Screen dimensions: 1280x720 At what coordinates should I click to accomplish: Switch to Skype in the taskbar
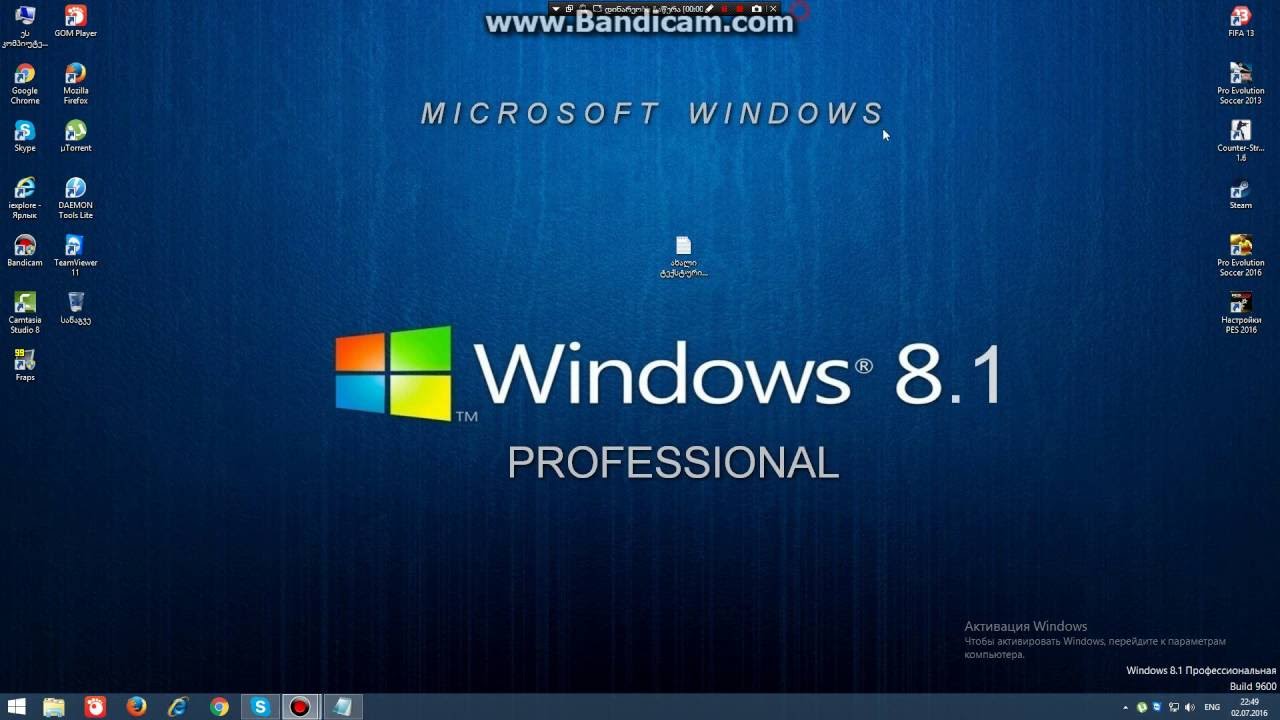point(260,707)
